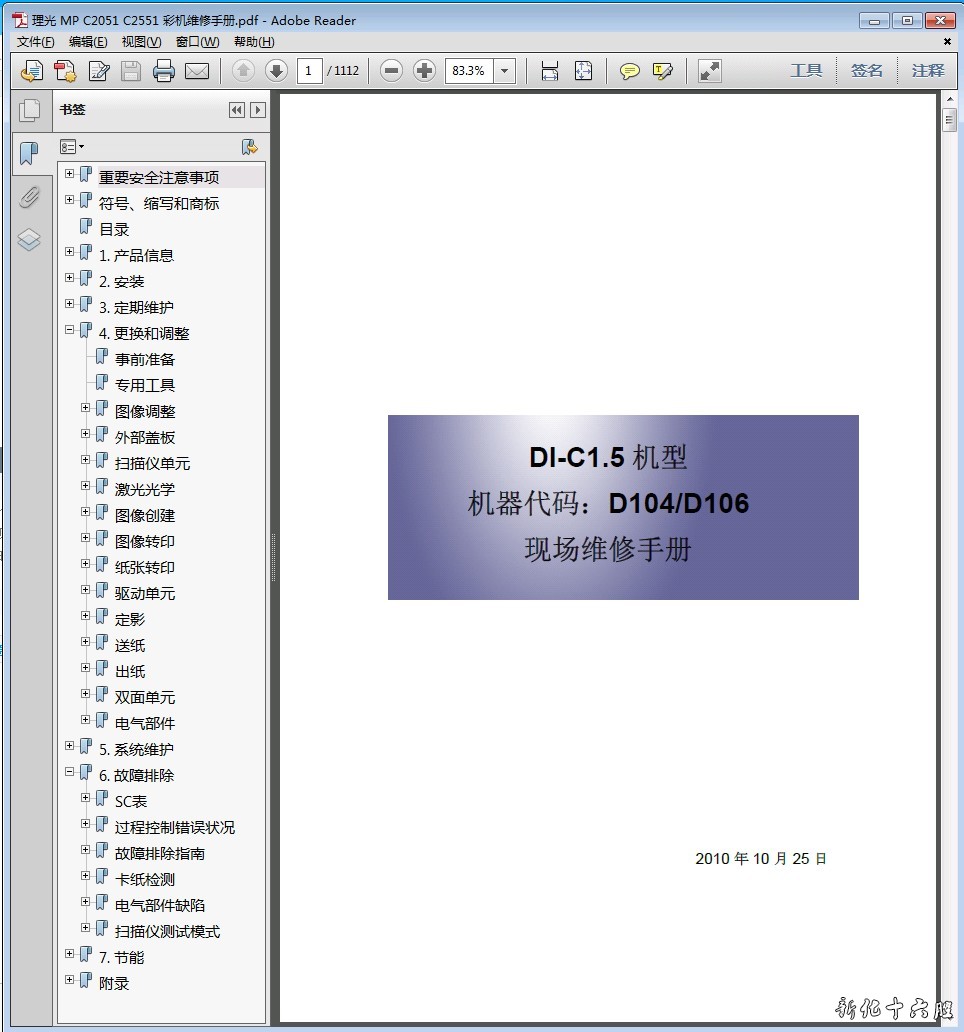Open the 视图(V) menu

tap(141, 42)
